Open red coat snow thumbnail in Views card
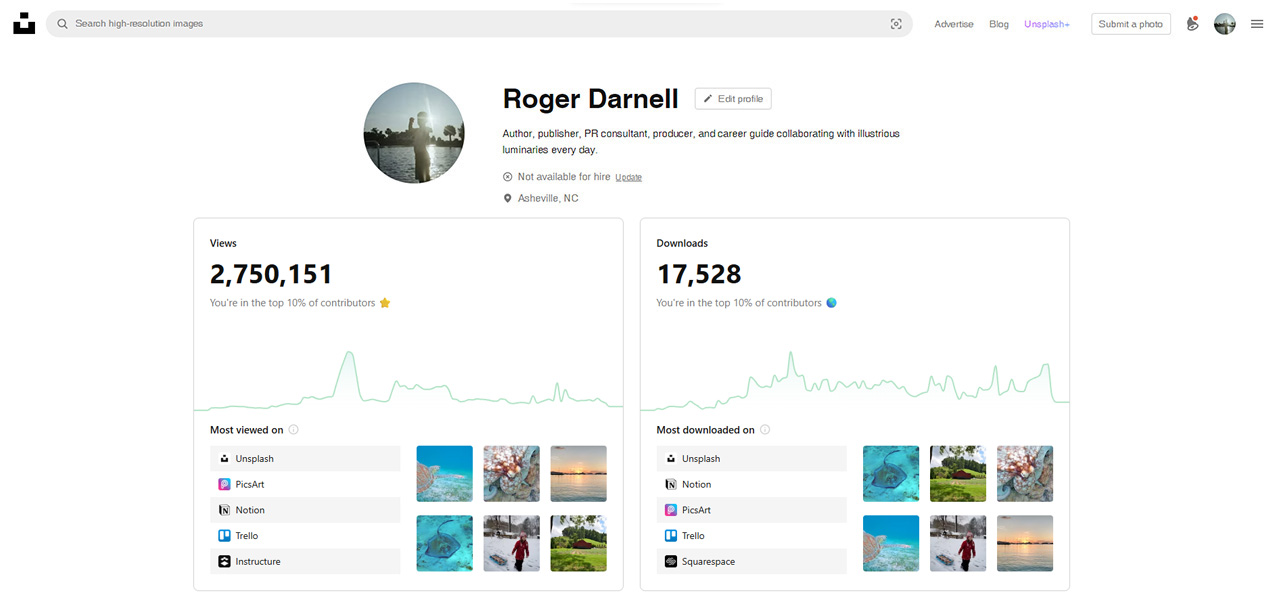 click(512, 543)
